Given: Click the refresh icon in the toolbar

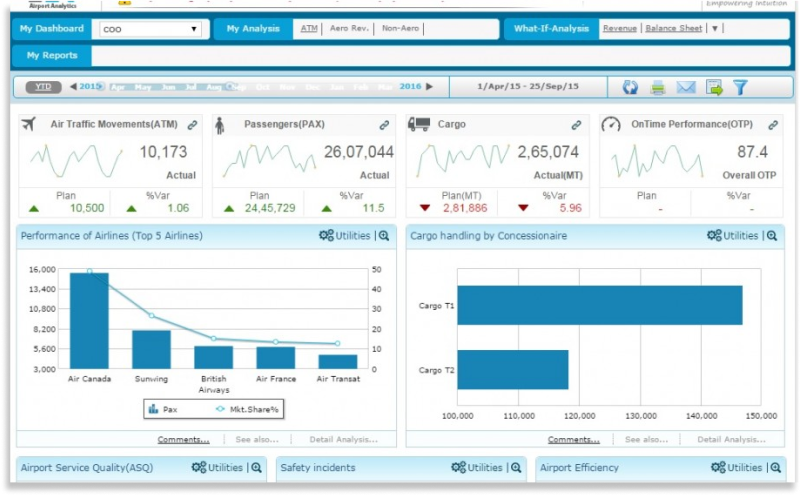Looking at the screenshot, I should (630, 87).
